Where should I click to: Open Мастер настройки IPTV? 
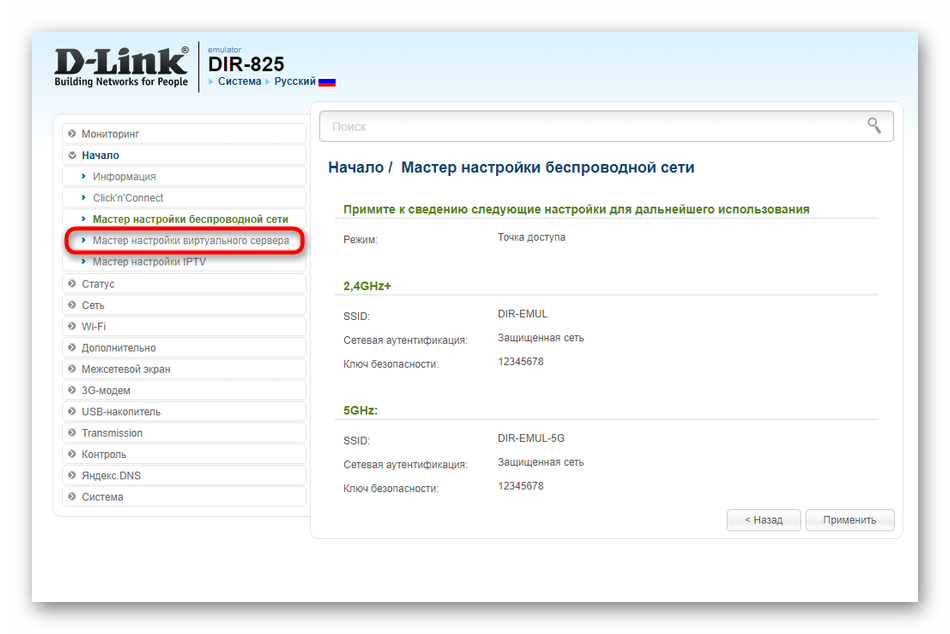(x=149, y=262)
